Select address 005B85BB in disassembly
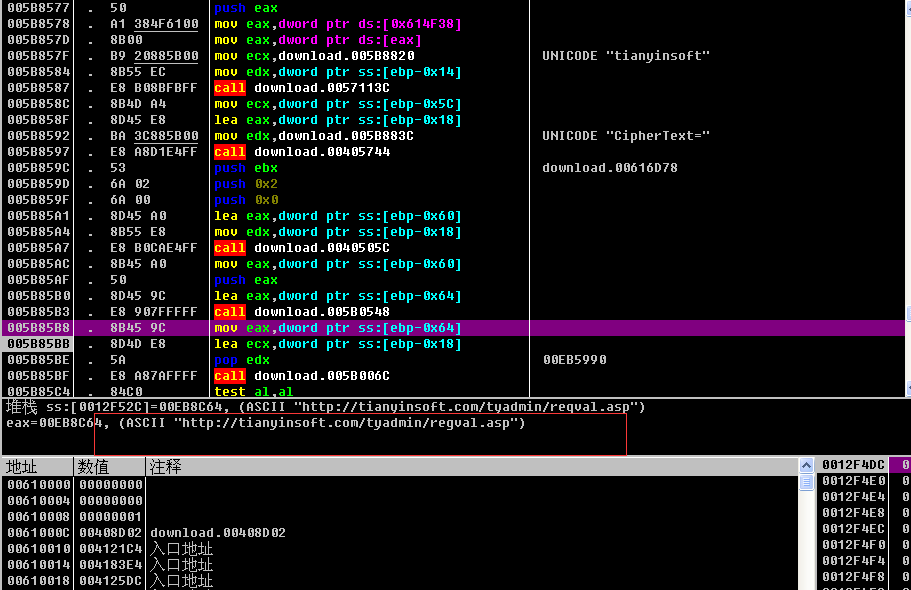911x590 pixels. click(x=39, y=344)
